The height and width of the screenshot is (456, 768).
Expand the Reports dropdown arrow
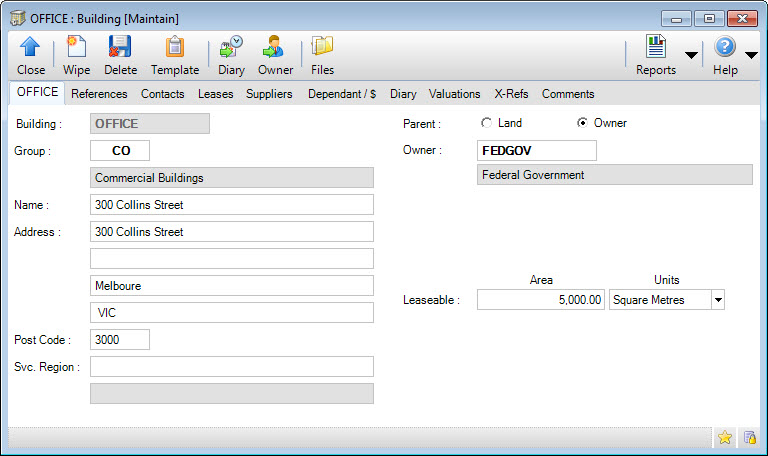point(691,55)
